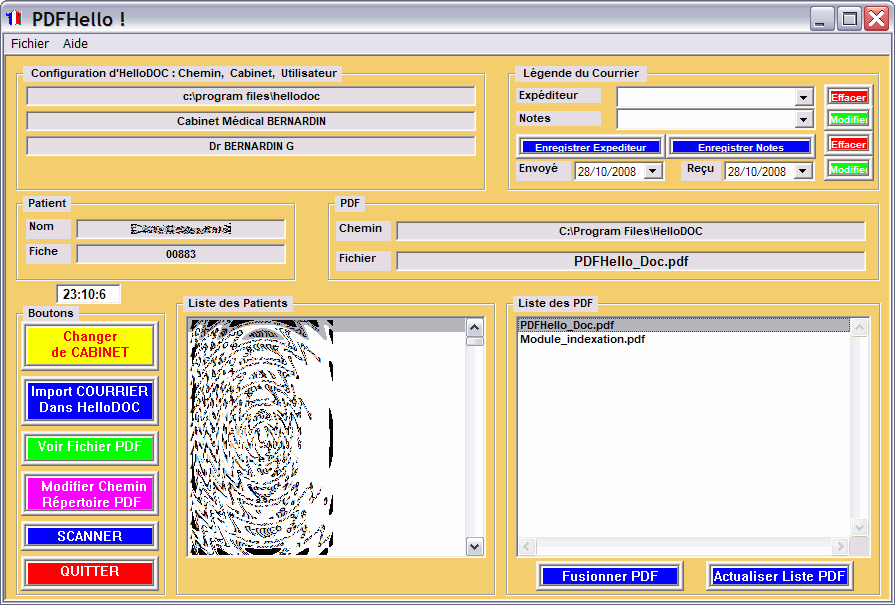Click scroll-up arrow of Liste des Patients
The width and height of the screenshot is (895, 605).
point(474,328)
